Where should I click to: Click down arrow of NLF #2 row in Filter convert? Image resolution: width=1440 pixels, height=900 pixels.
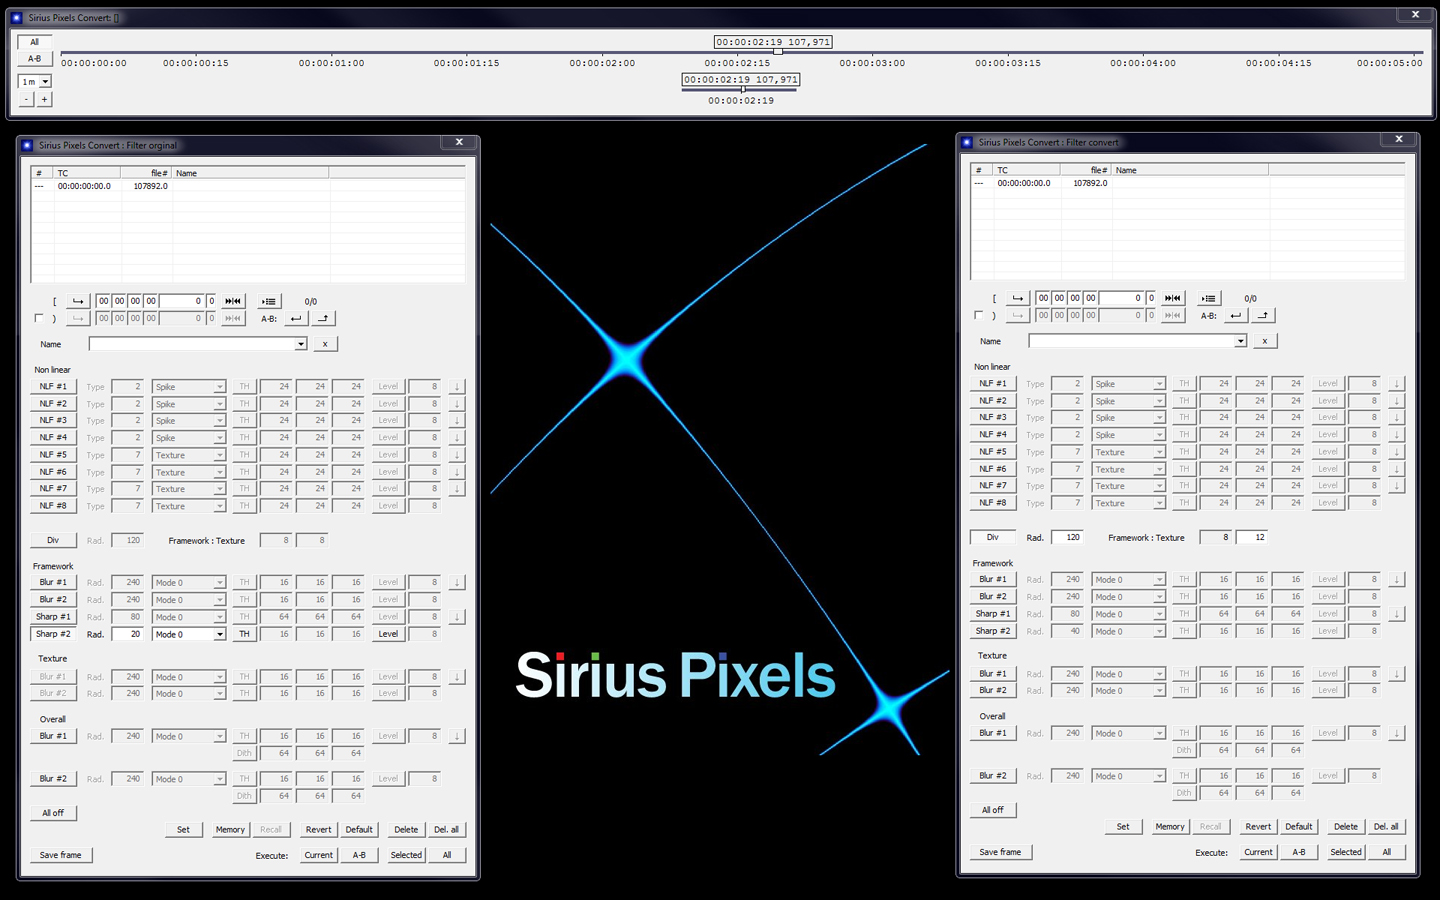(1397, 401)
